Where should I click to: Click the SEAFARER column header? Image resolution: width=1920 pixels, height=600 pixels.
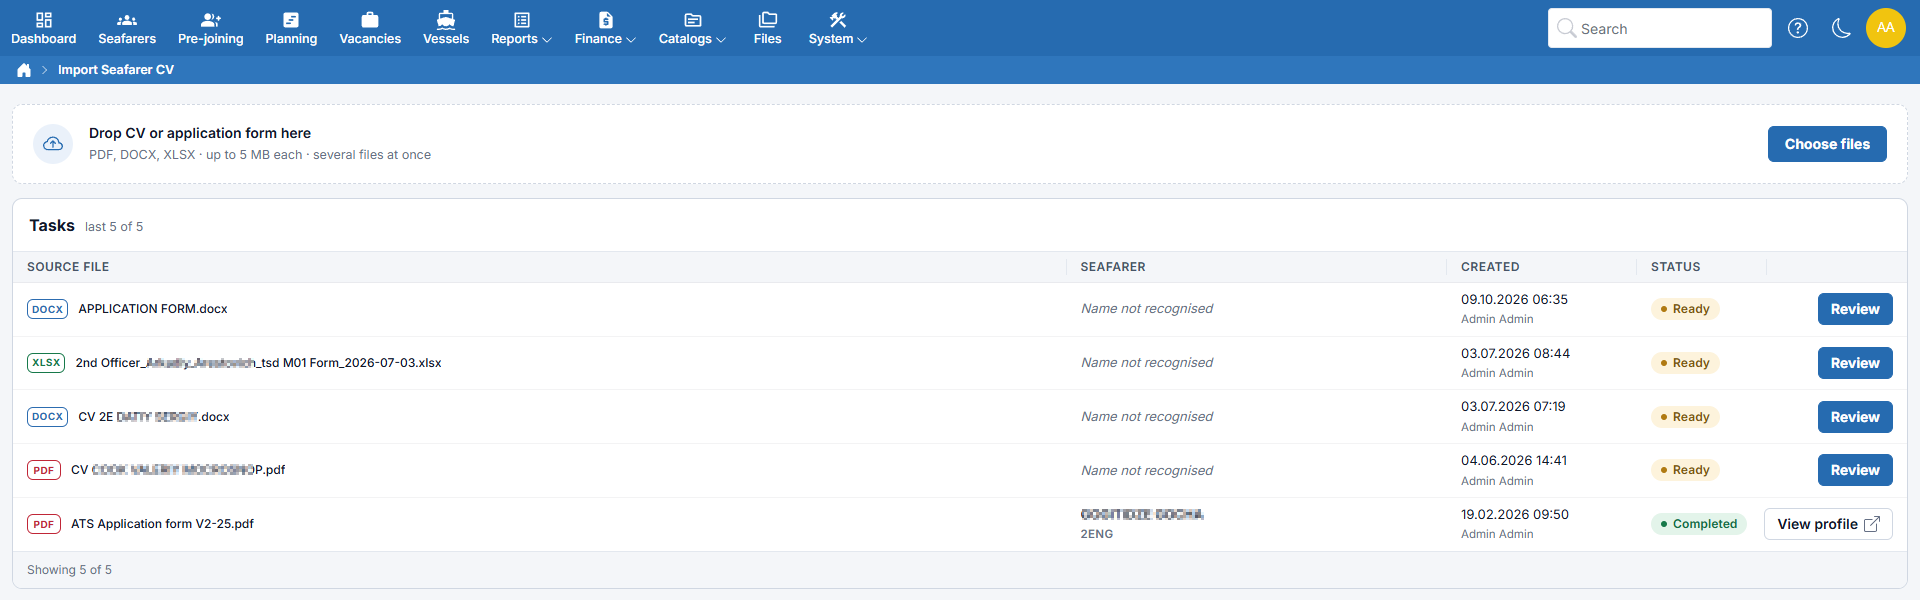pyautogui.click(x=1113, y=267)
